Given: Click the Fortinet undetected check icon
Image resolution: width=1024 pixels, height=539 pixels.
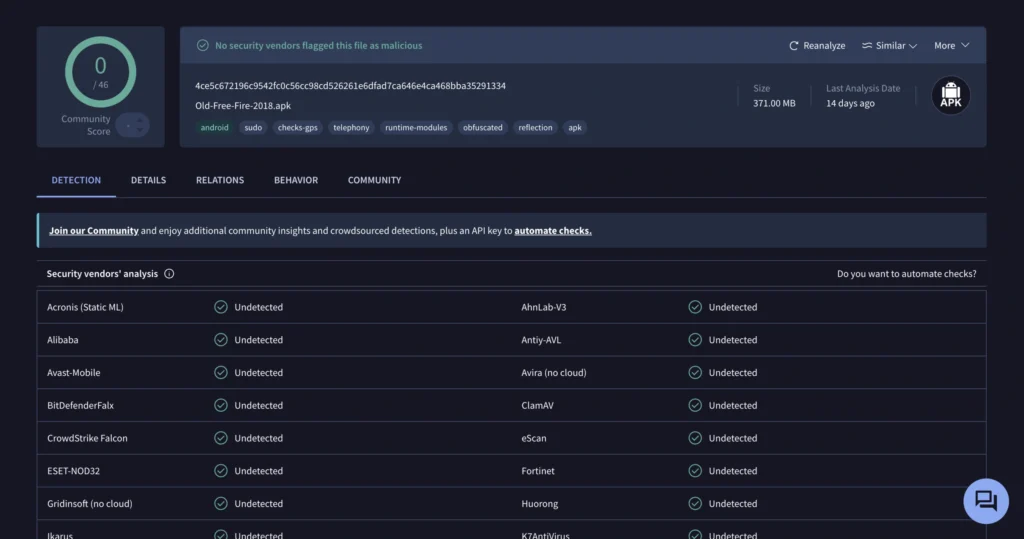Looking at the screenshot, I should (x=695, y=470).
